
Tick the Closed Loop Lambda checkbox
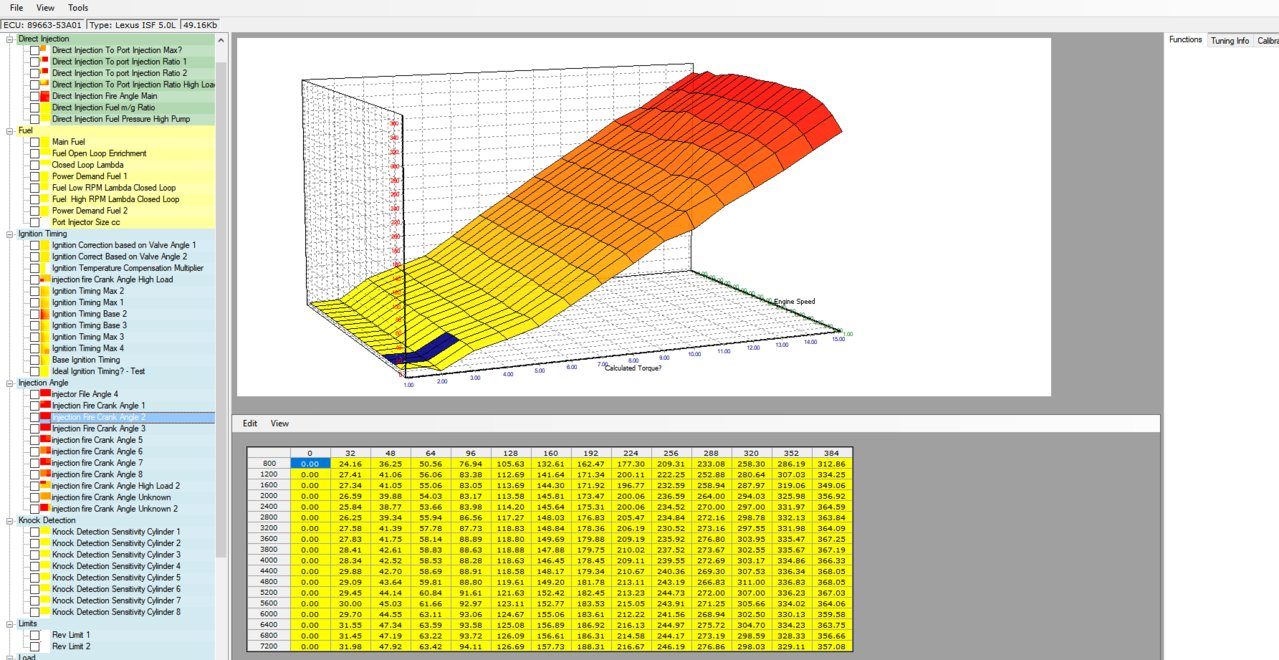point(35,165)
